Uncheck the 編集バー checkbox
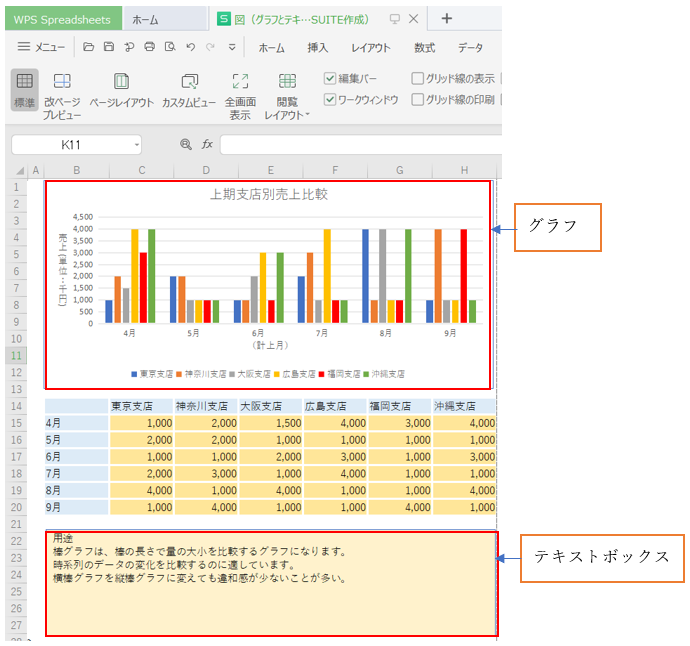 pyautogui.click(x=330, y=78)
